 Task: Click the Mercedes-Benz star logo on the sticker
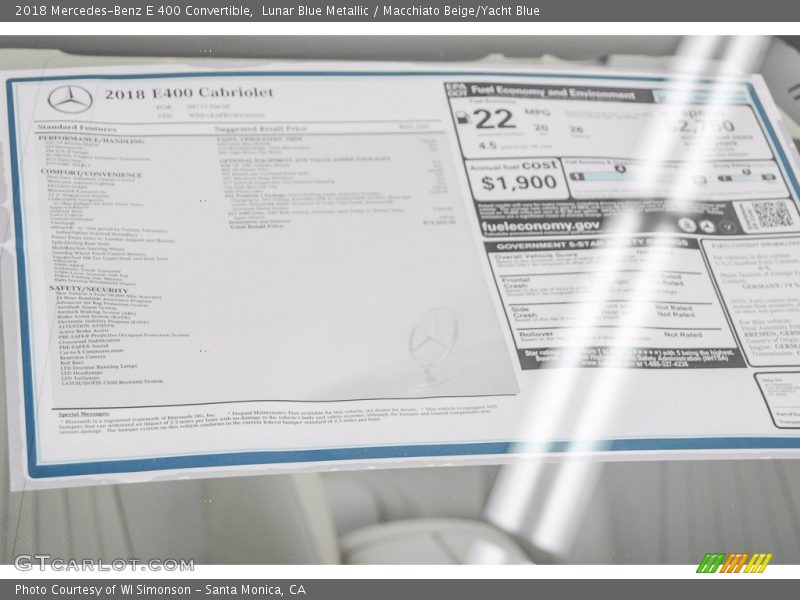point(70,99)
